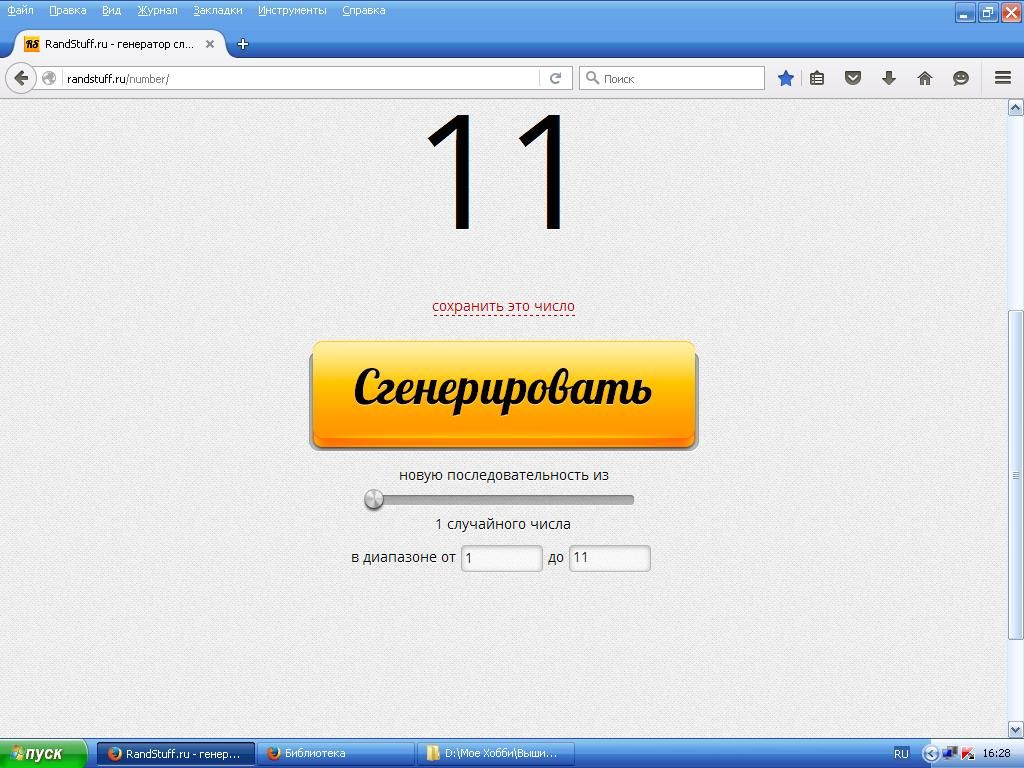This screenshot has width=1024, height=768.
Task: Open the hamburger menu button
Action: point(1002,78)
